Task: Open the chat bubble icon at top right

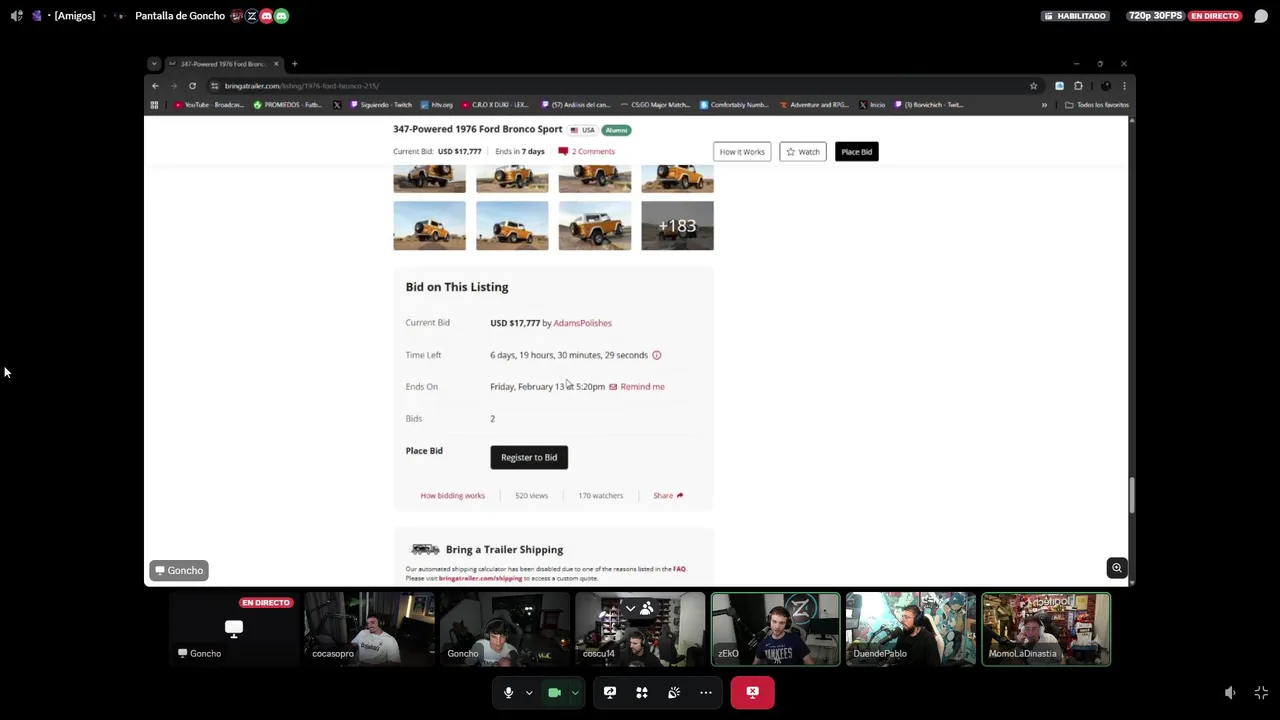Action: pyautogui.click(x=1261, y=16)
